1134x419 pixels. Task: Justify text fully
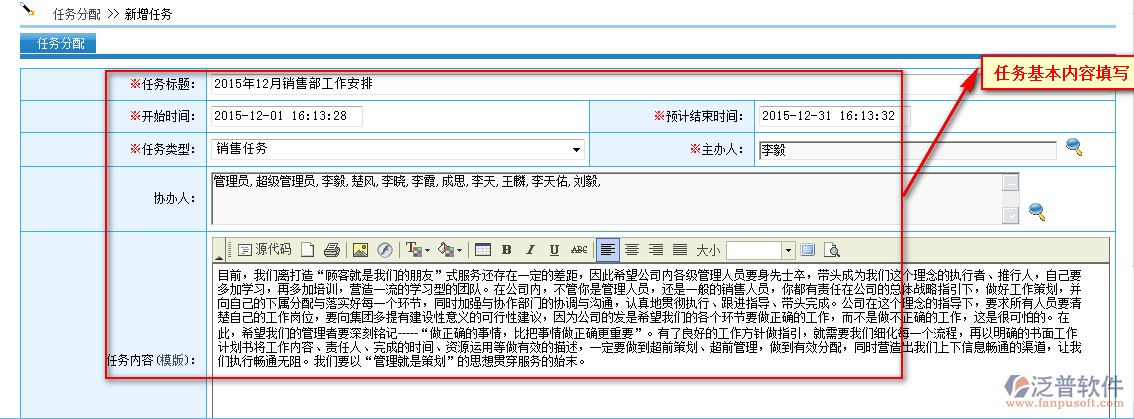[x=680, y=250]
